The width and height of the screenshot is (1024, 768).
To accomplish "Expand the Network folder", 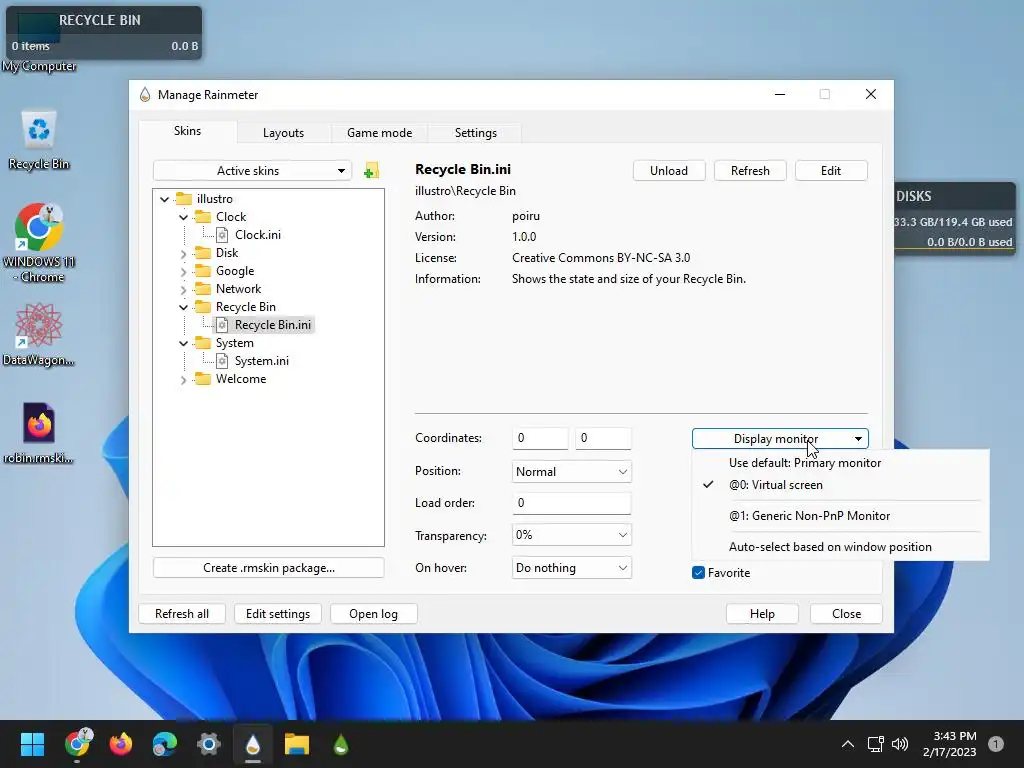I will click(x=184, y=289).
